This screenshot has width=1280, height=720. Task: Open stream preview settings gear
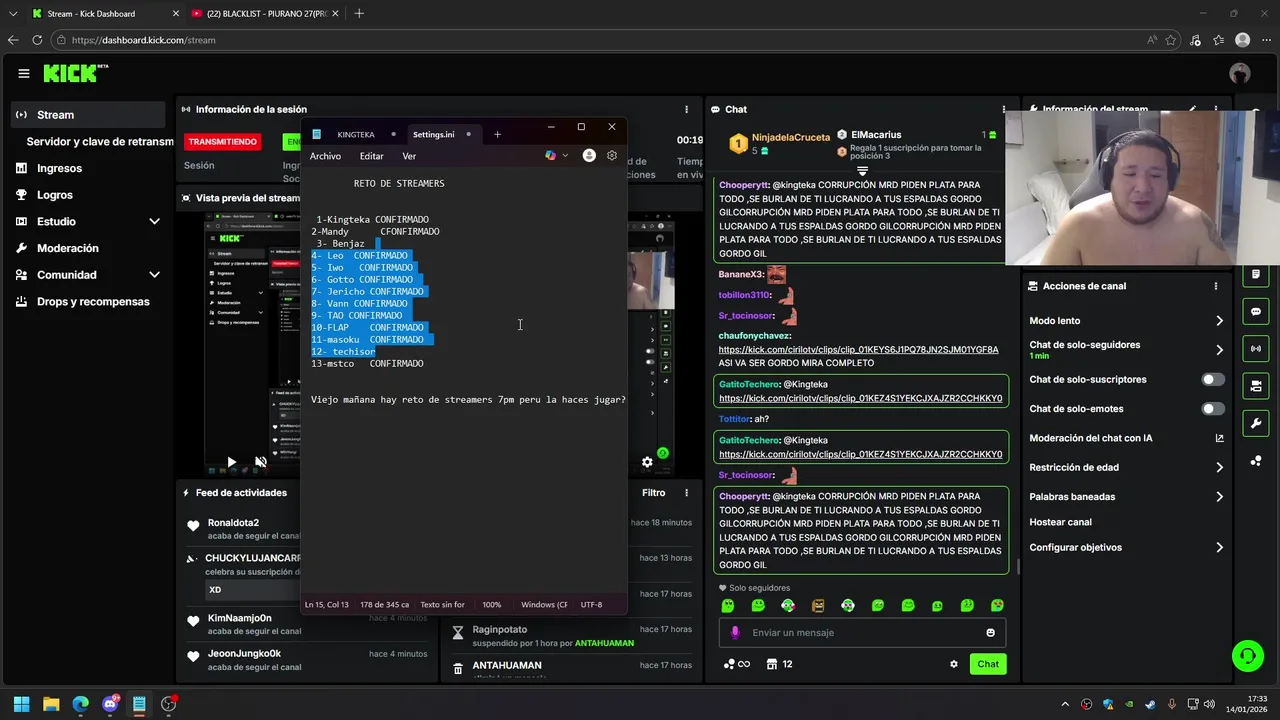647,462
